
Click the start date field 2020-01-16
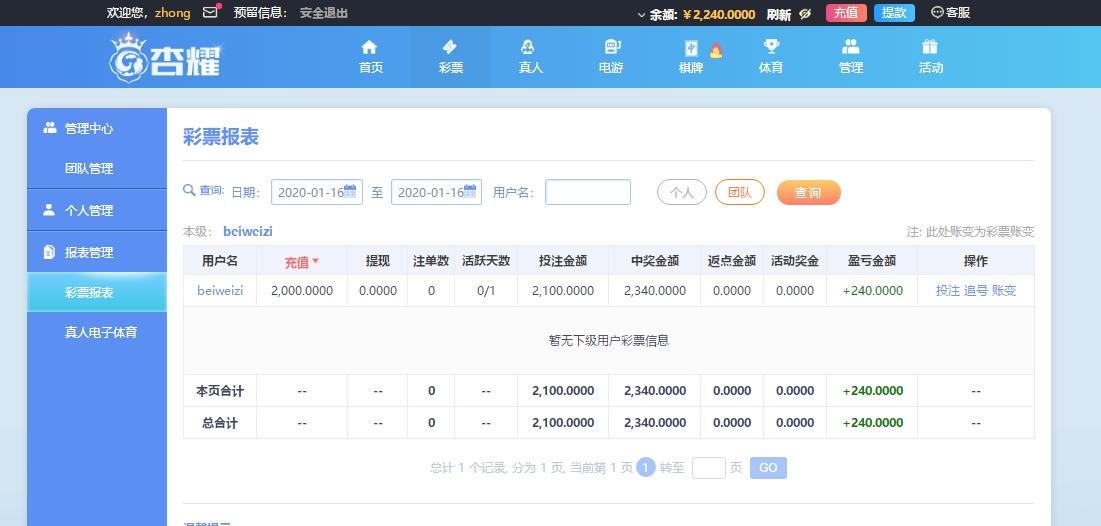(317, 192)
